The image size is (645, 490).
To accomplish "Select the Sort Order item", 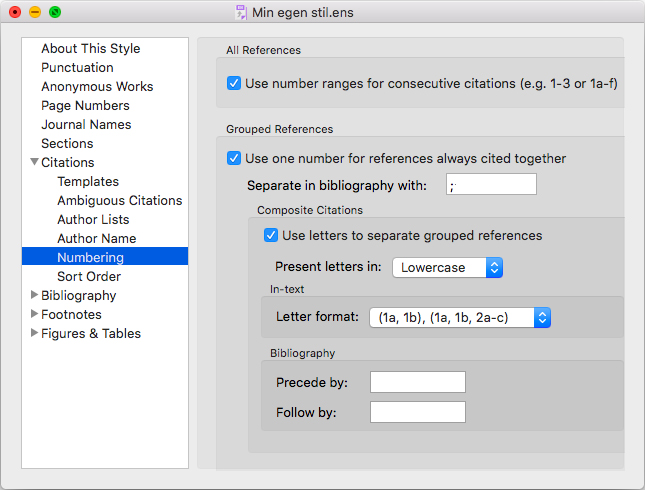I will click(x=89, y=276).
